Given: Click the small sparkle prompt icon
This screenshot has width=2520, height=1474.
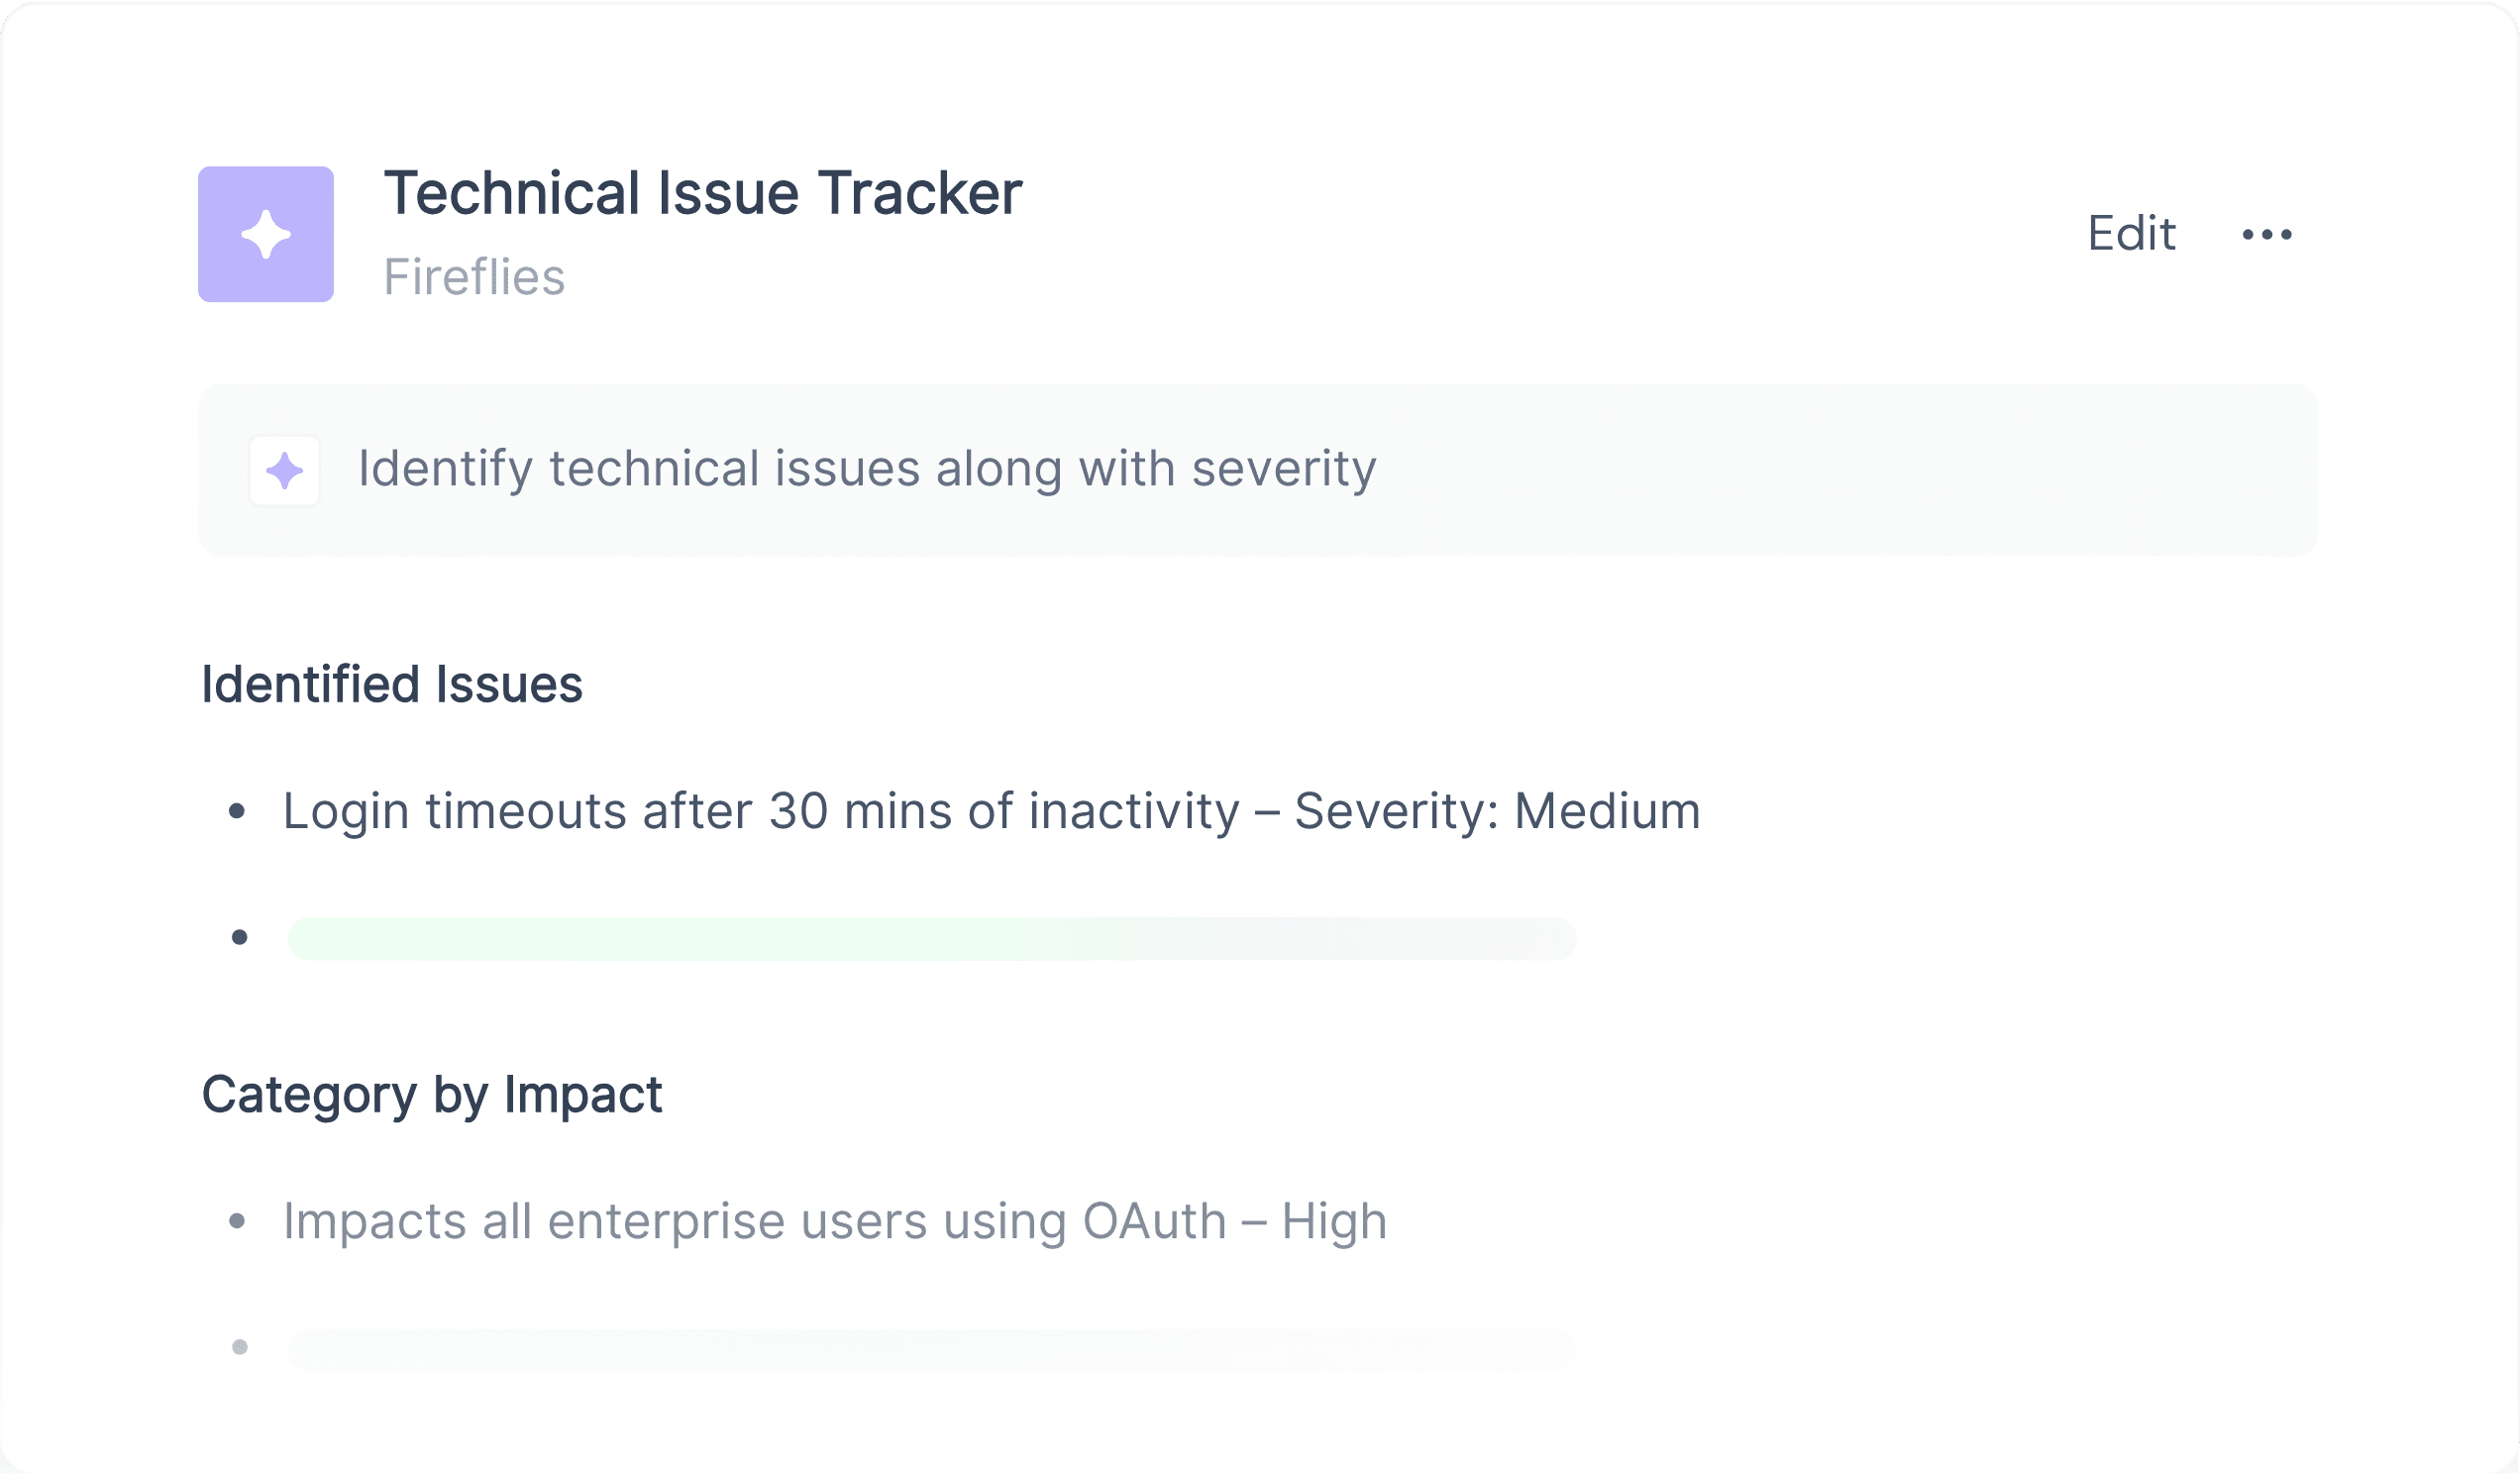Looking at the screenshot, I should [285, 471].
